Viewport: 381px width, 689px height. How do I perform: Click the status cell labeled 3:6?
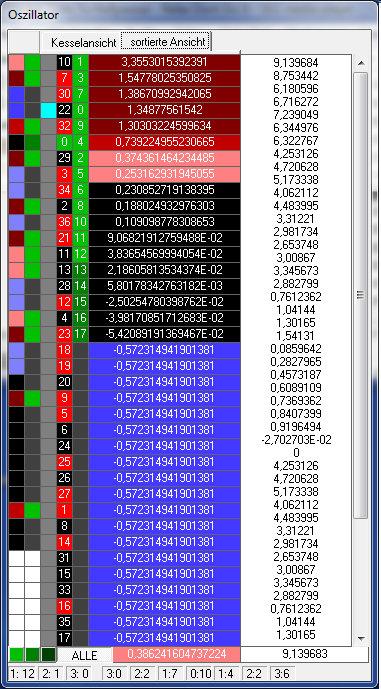[283, 674]
